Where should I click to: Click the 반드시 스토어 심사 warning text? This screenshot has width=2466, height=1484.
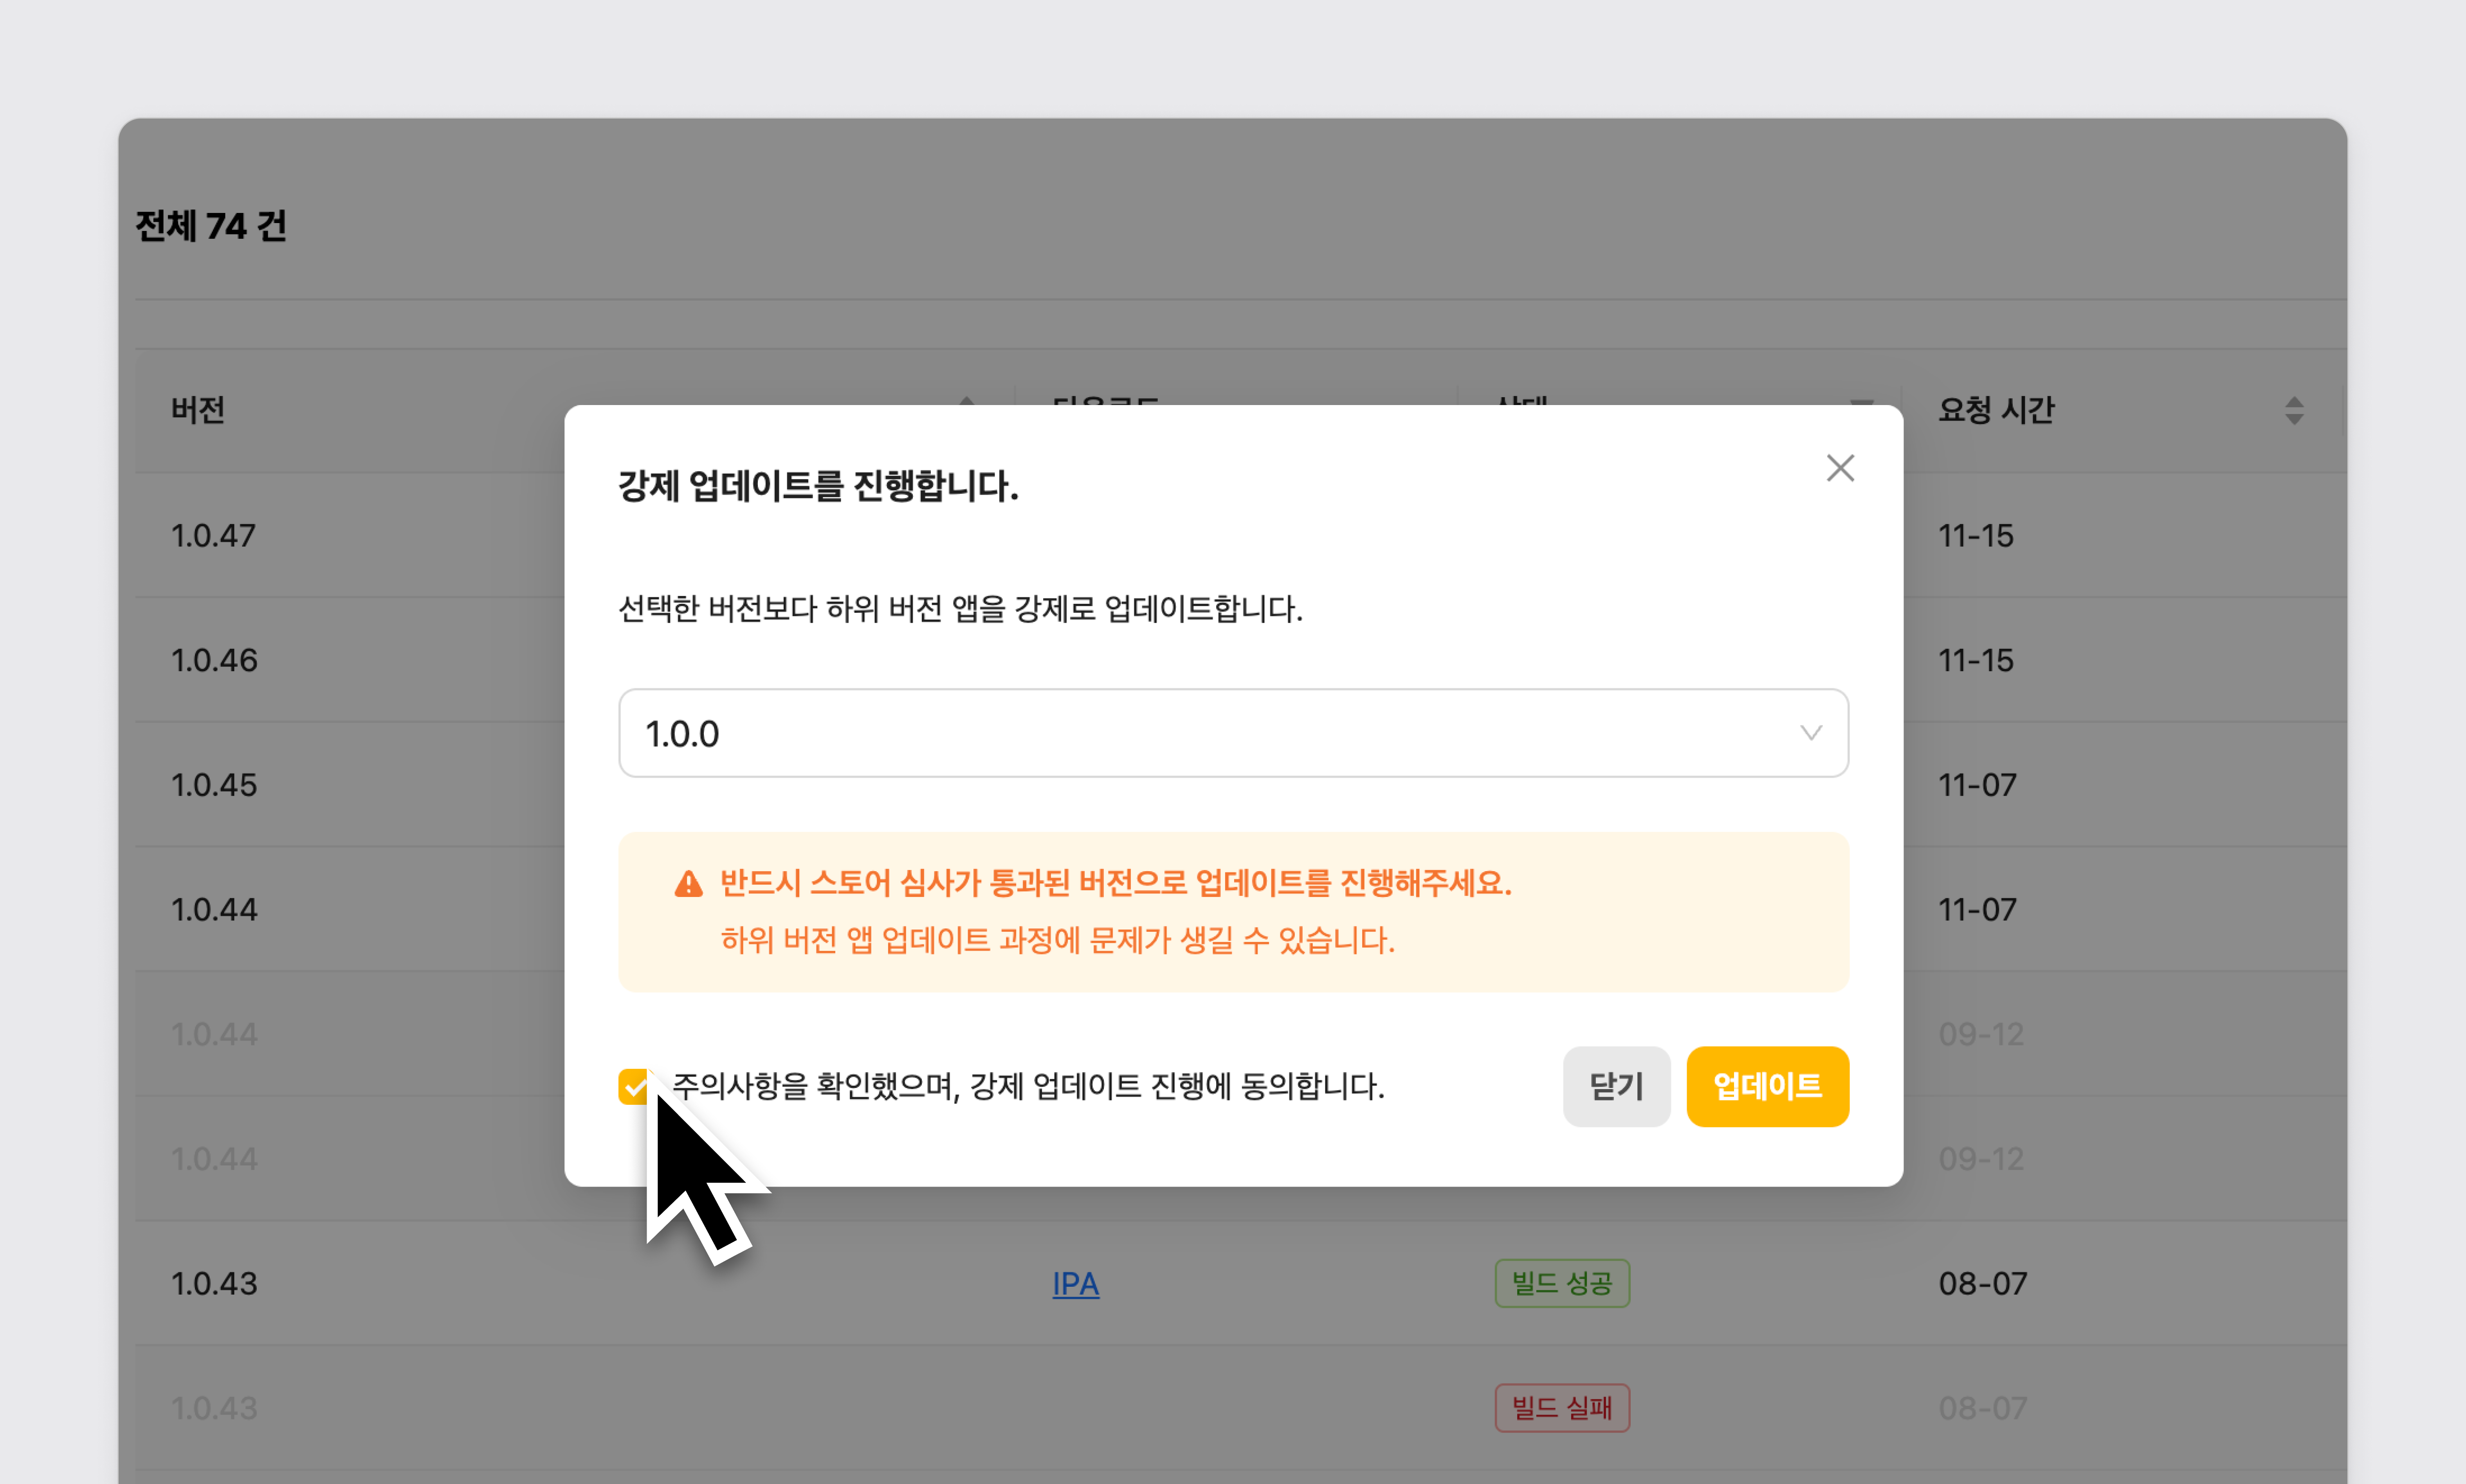(1115, 883)
